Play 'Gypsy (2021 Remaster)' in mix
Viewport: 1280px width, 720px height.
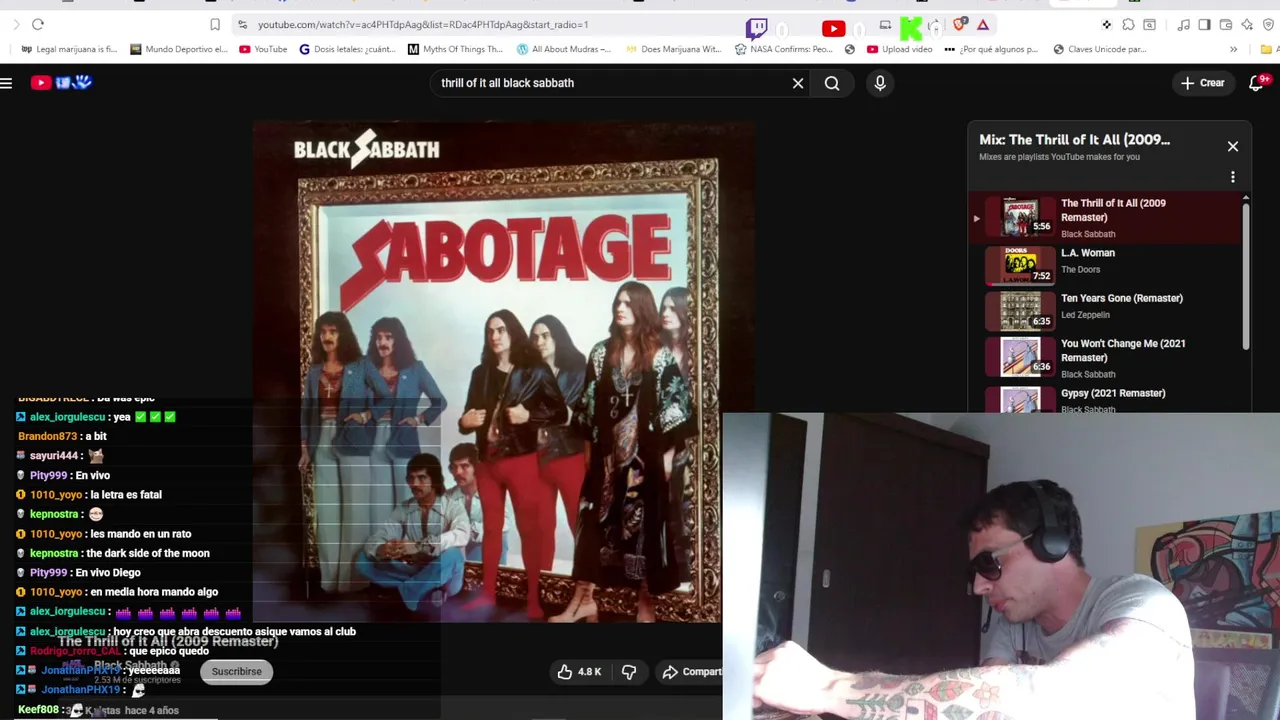tap(1105, 400)
